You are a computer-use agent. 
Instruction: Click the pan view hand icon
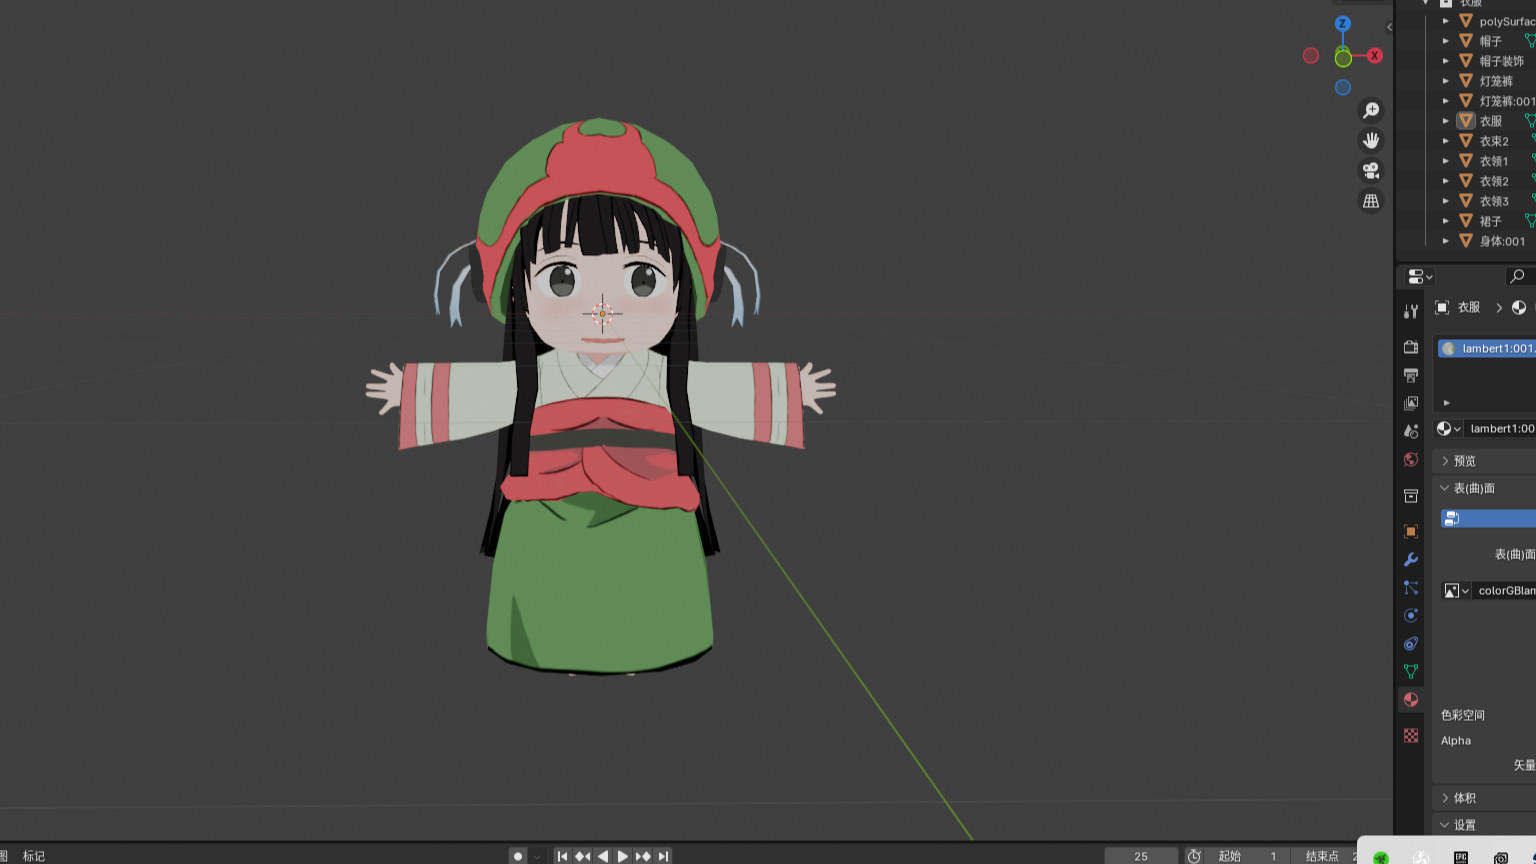point(1371,140)
